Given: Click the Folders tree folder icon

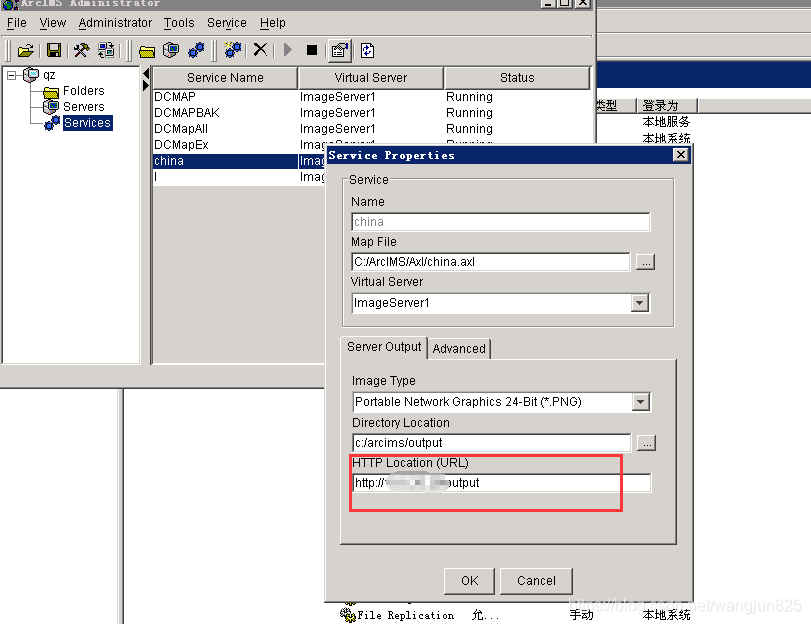Looking at the screenshot, I should (51, 92).
